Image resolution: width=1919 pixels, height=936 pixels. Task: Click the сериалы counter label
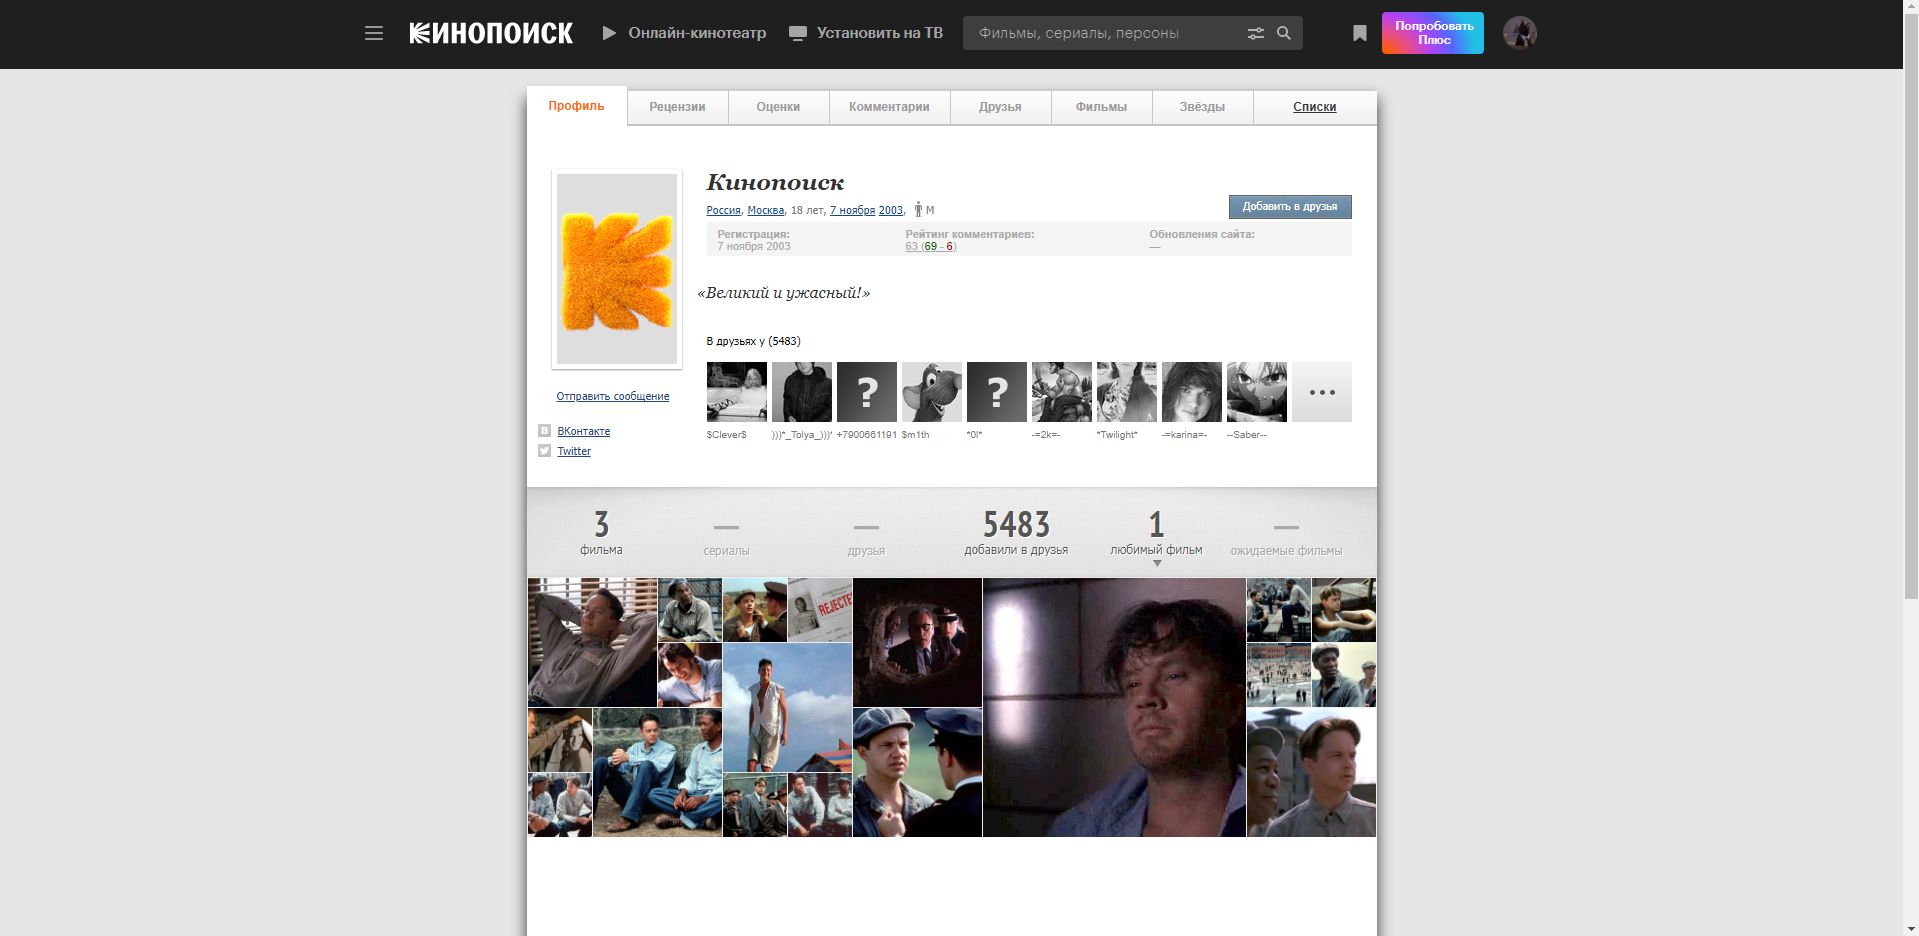point(726,551)
